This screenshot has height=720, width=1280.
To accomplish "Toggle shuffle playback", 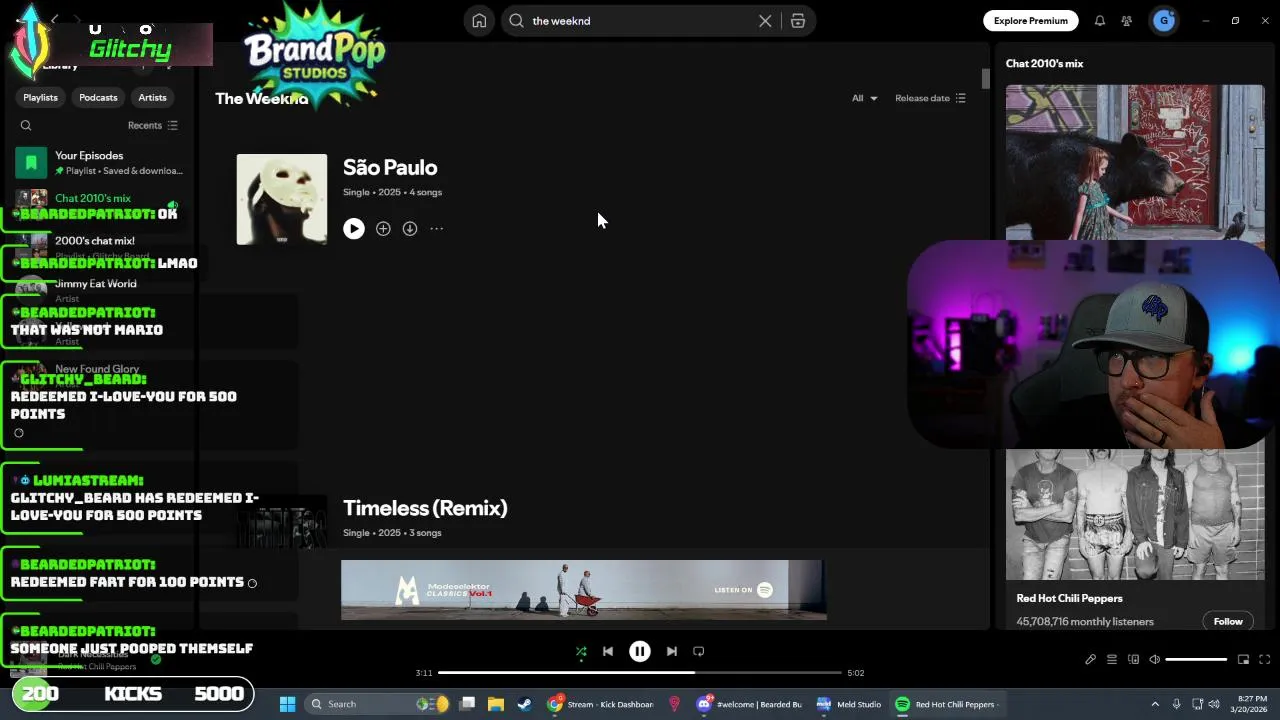I will [581, 652].
